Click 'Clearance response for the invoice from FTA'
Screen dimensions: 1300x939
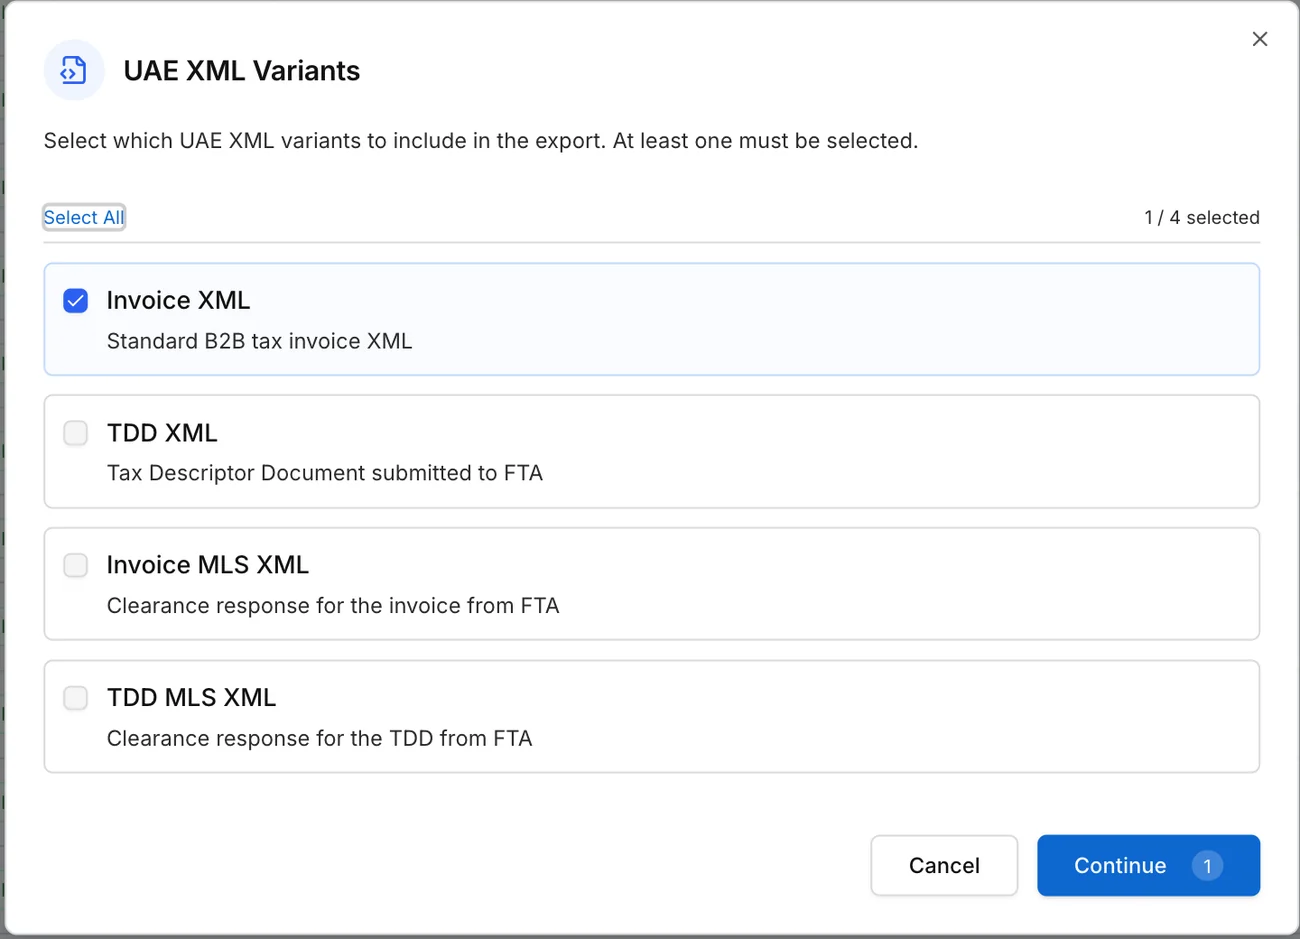[x=333, y=606]
